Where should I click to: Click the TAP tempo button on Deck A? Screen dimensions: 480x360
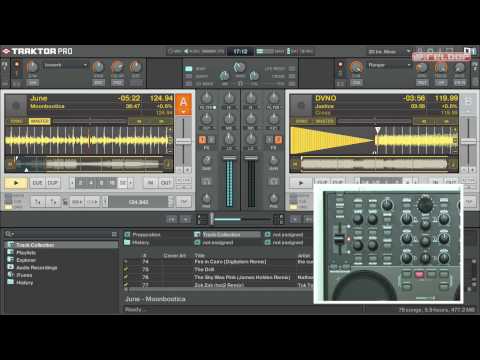184,202
